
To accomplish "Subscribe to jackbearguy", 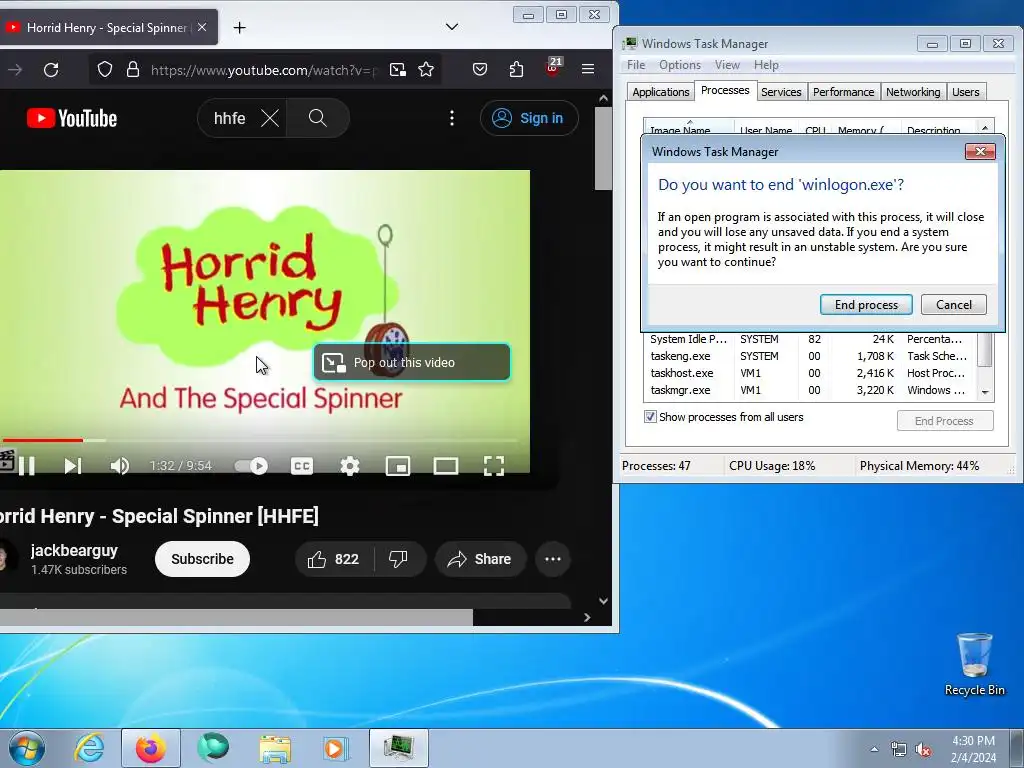I will coord(202,559).
